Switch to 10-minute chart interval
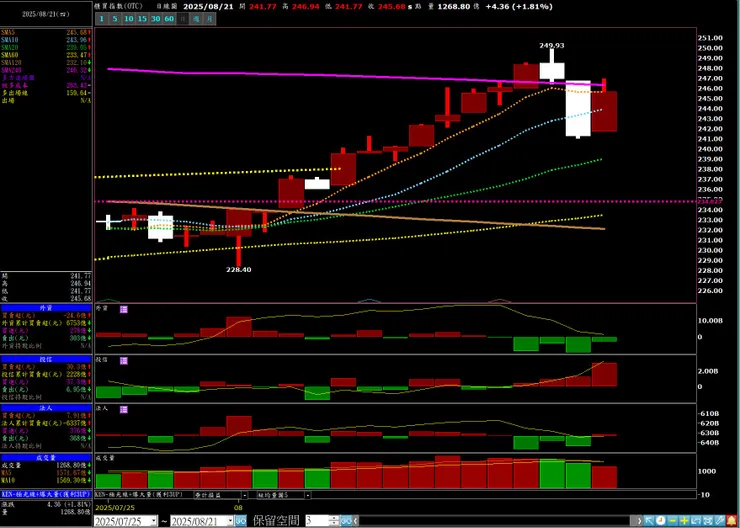The height and width of the screenshot is (528, 740). coord(128,19)
